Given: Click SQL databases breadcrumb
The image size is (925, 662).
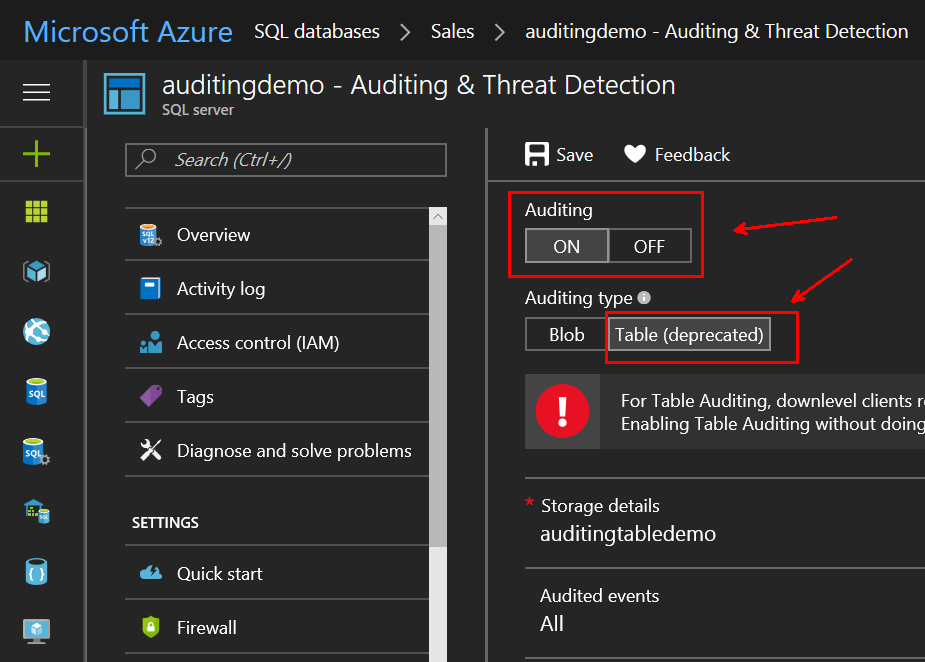Looking at the screenshot, I should coord(317,31).
